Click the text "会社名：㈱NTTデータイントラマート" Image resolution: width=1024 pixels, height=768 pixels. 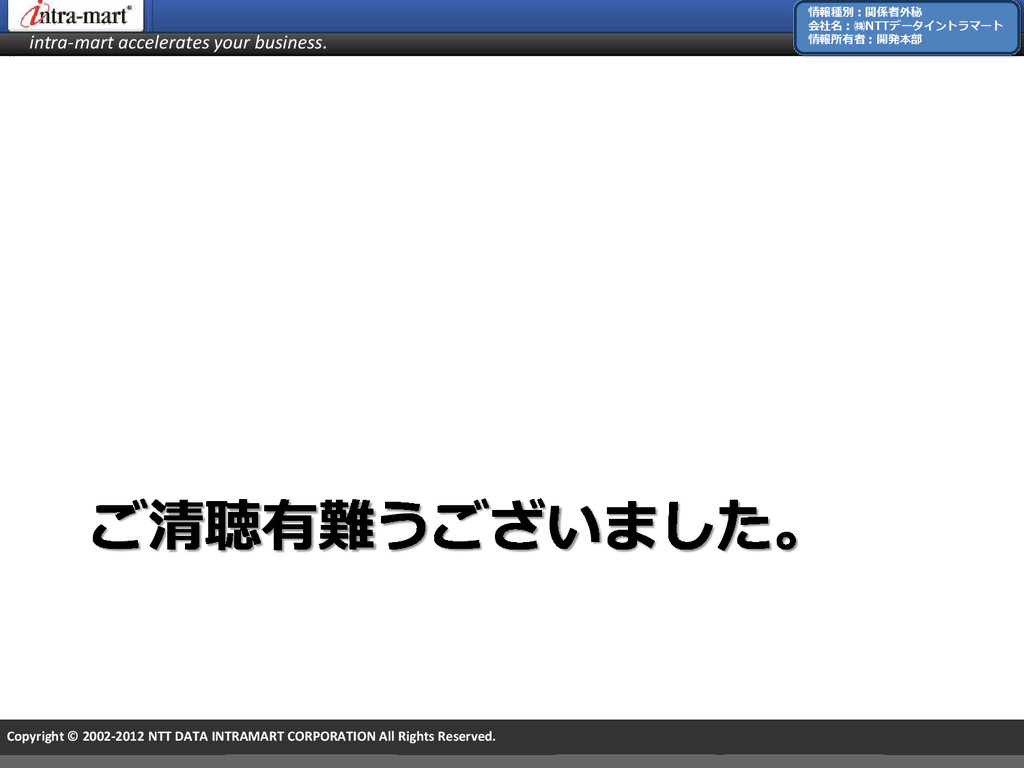(905, 25)
